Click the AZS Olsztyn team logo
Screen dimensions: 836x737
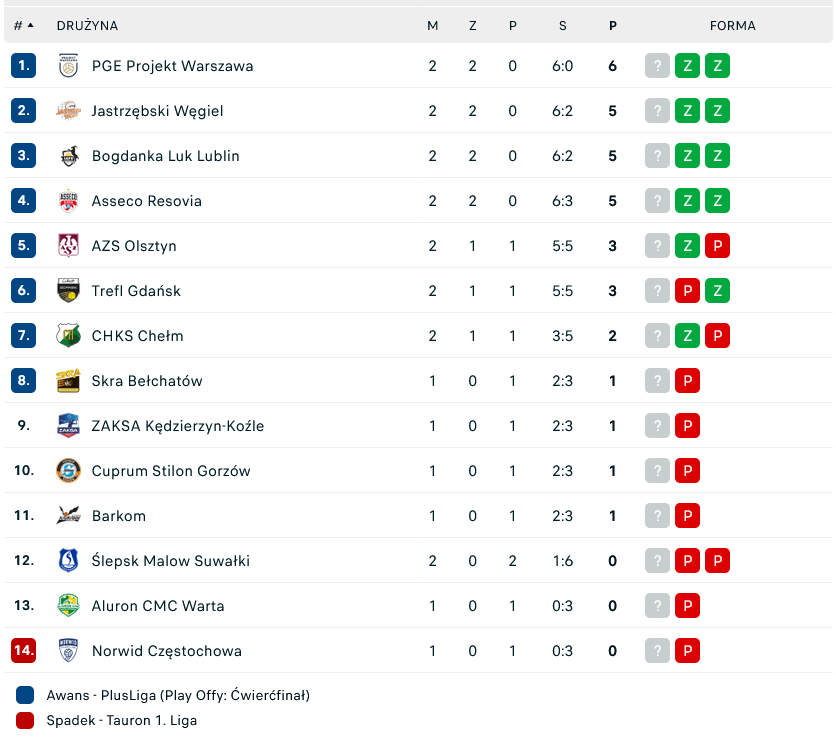coord(68,246)
